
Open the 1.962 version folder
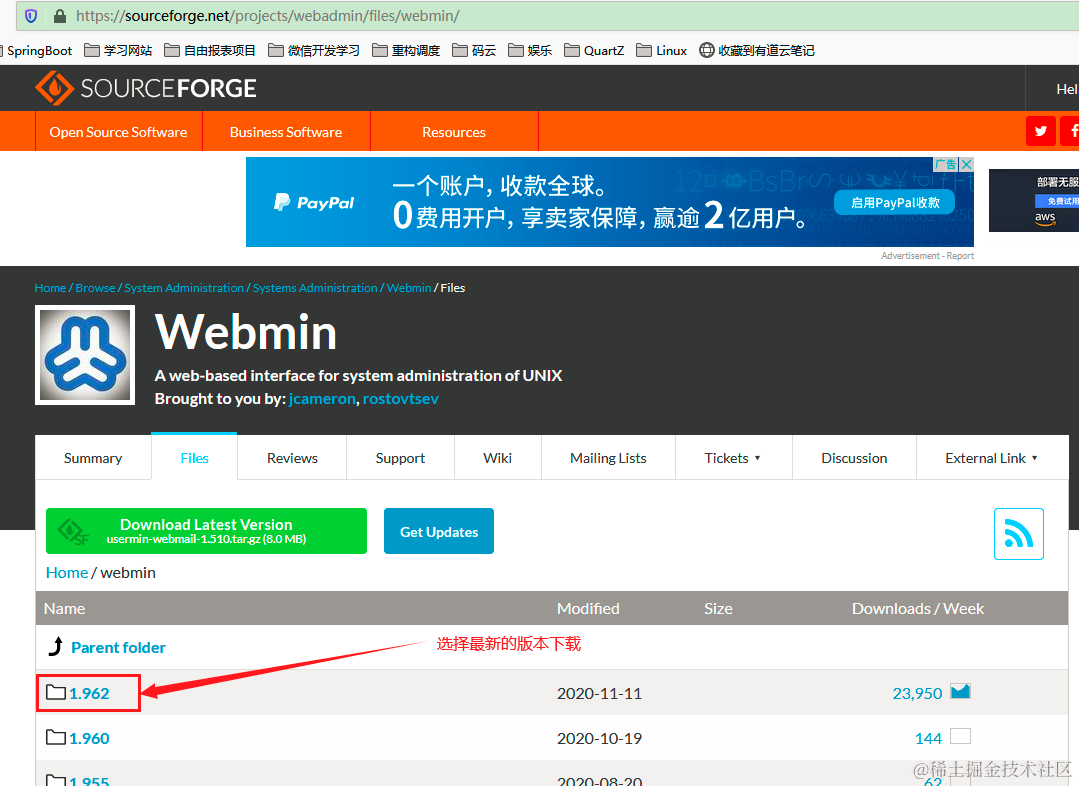(89, 693)
